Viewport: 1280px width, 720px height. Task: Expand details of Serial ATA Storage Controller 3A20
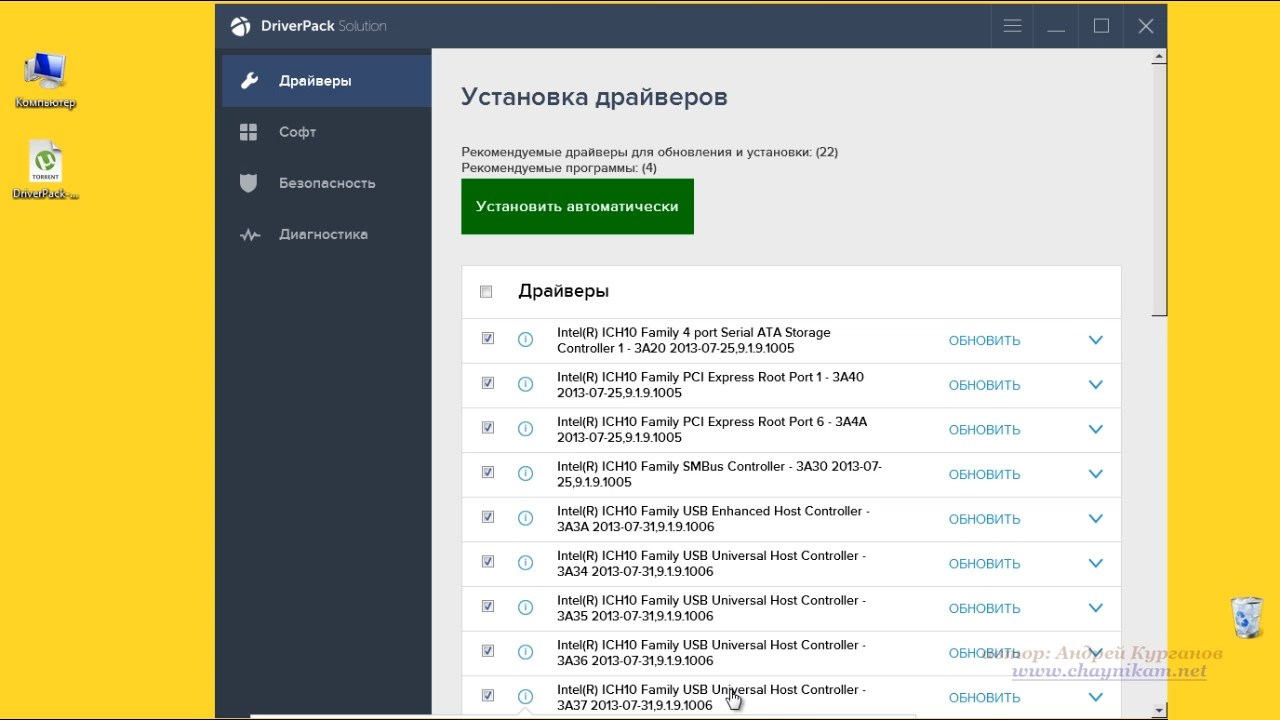point(1095,340)
